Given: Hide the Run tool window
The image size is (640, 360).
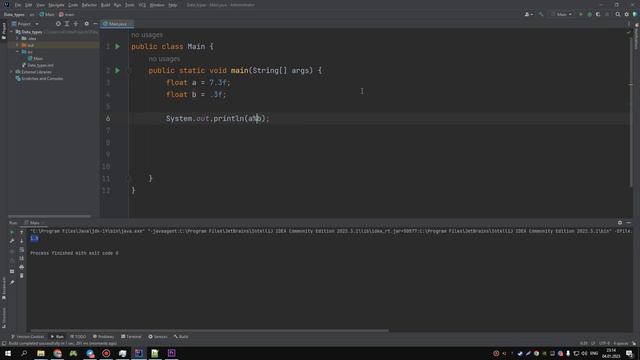Looking at the screenshot, I should tap(629, 223).
